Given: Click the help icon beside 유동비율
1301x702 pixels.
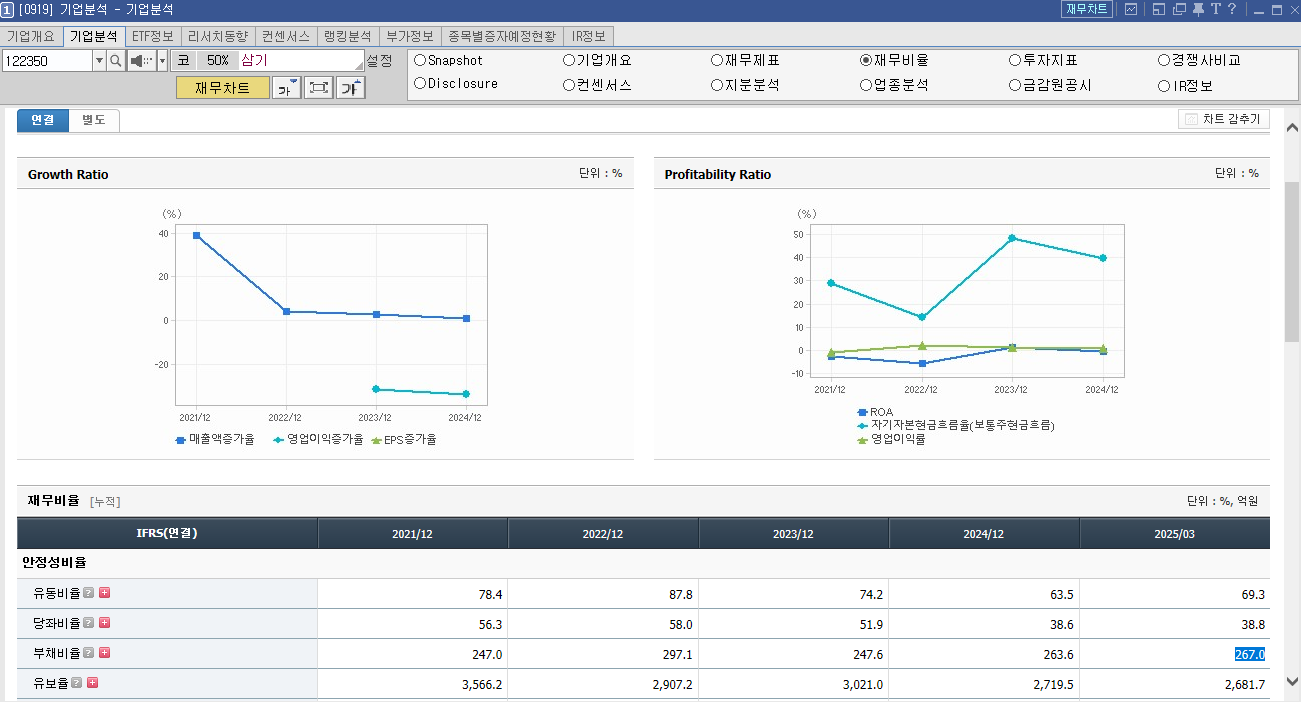Looking at the screenshot, I should 89,593.
